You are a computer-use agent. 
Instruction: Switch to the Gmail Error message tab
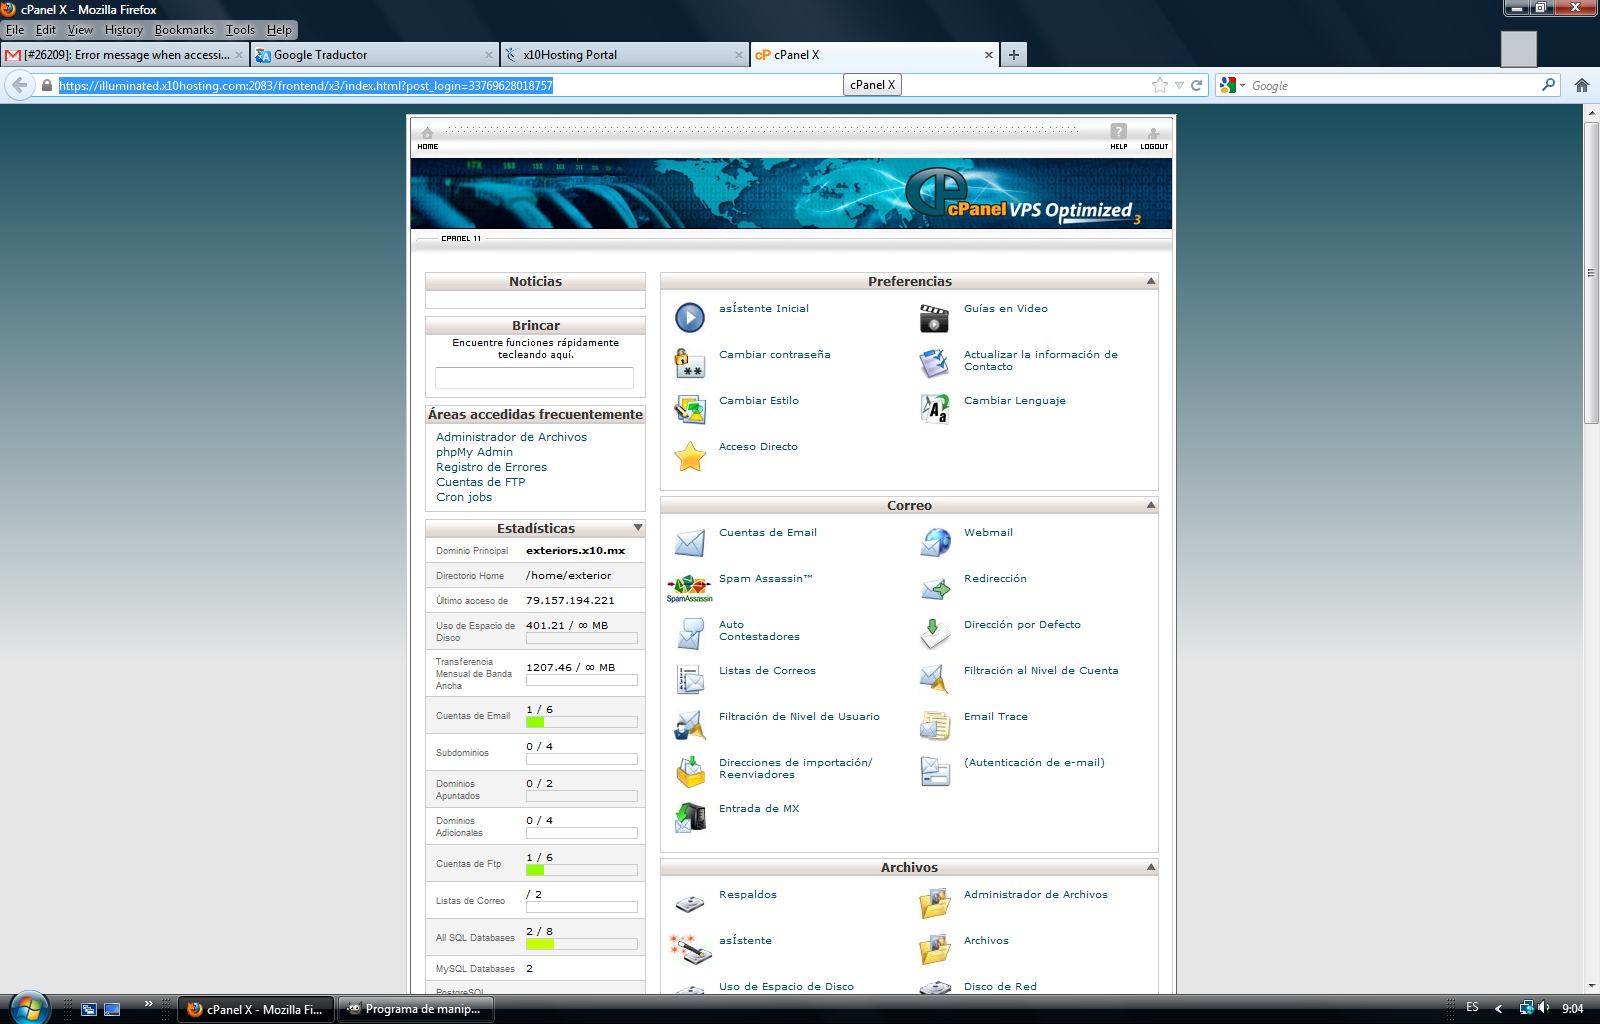click(x=124, y=55)
